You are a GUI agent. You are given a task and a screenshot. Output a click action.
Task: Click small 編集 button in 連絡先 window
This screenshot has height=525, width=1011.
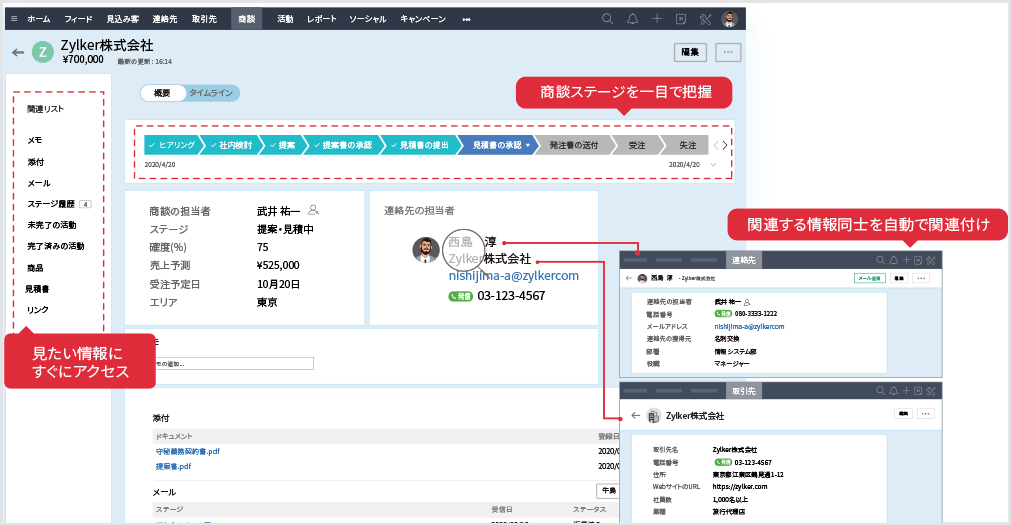899,278
